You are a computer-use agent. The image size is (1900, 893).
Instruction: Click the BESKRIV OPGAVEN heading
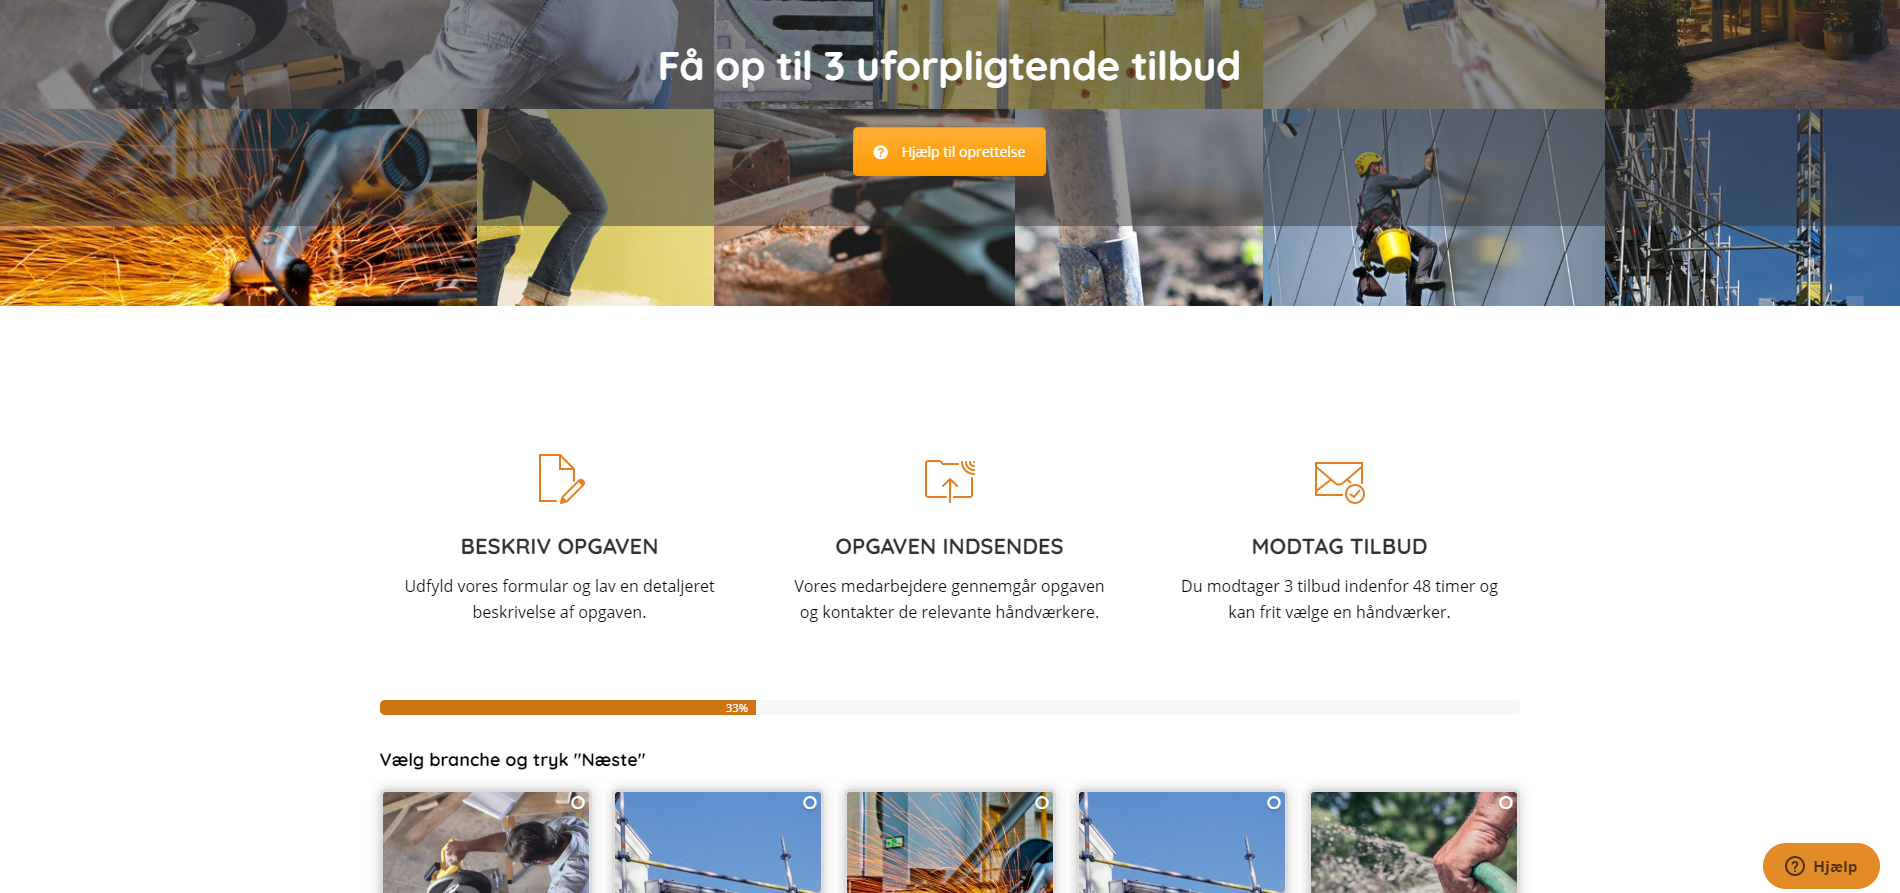tap(560, 547)
